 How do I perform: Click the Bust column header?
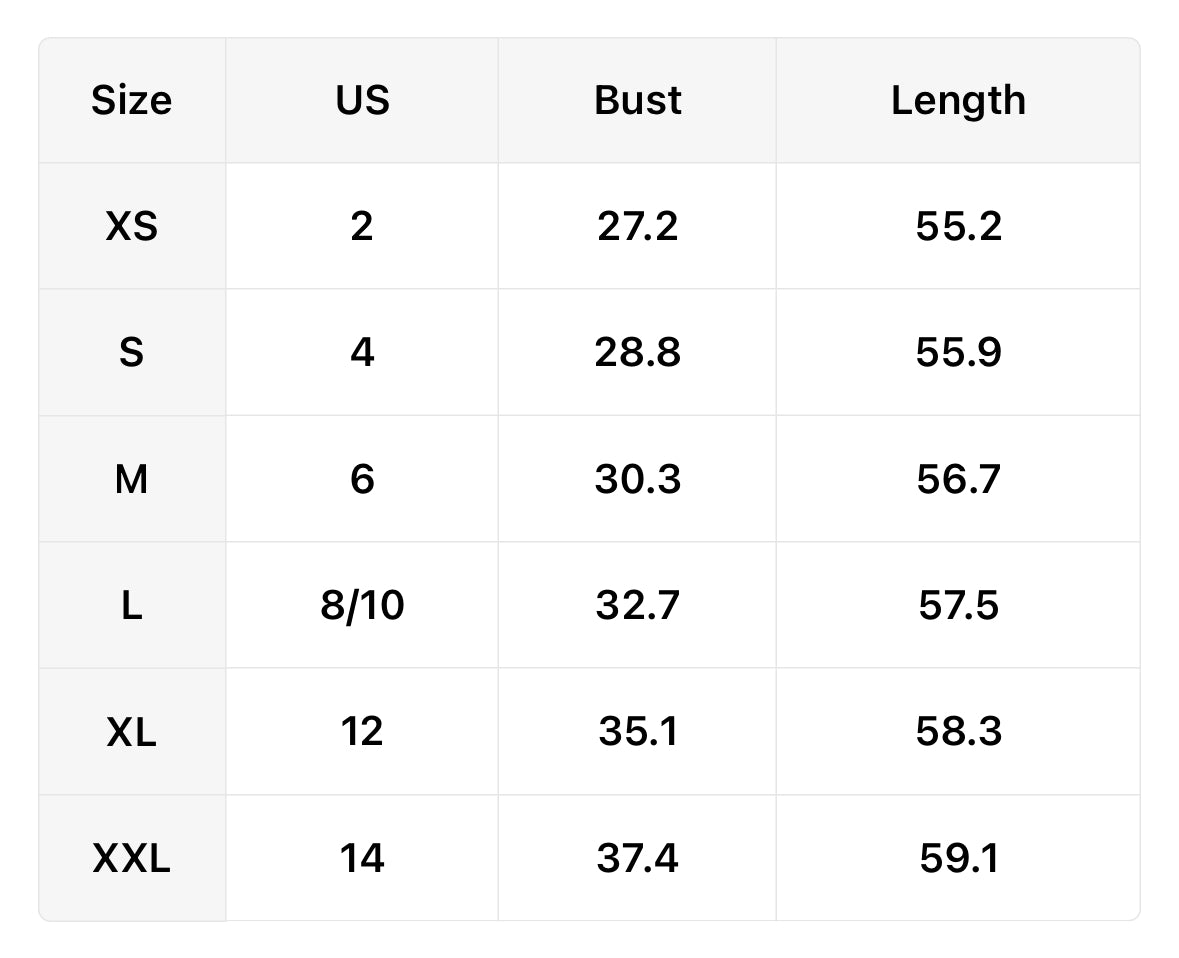(637, 100)
